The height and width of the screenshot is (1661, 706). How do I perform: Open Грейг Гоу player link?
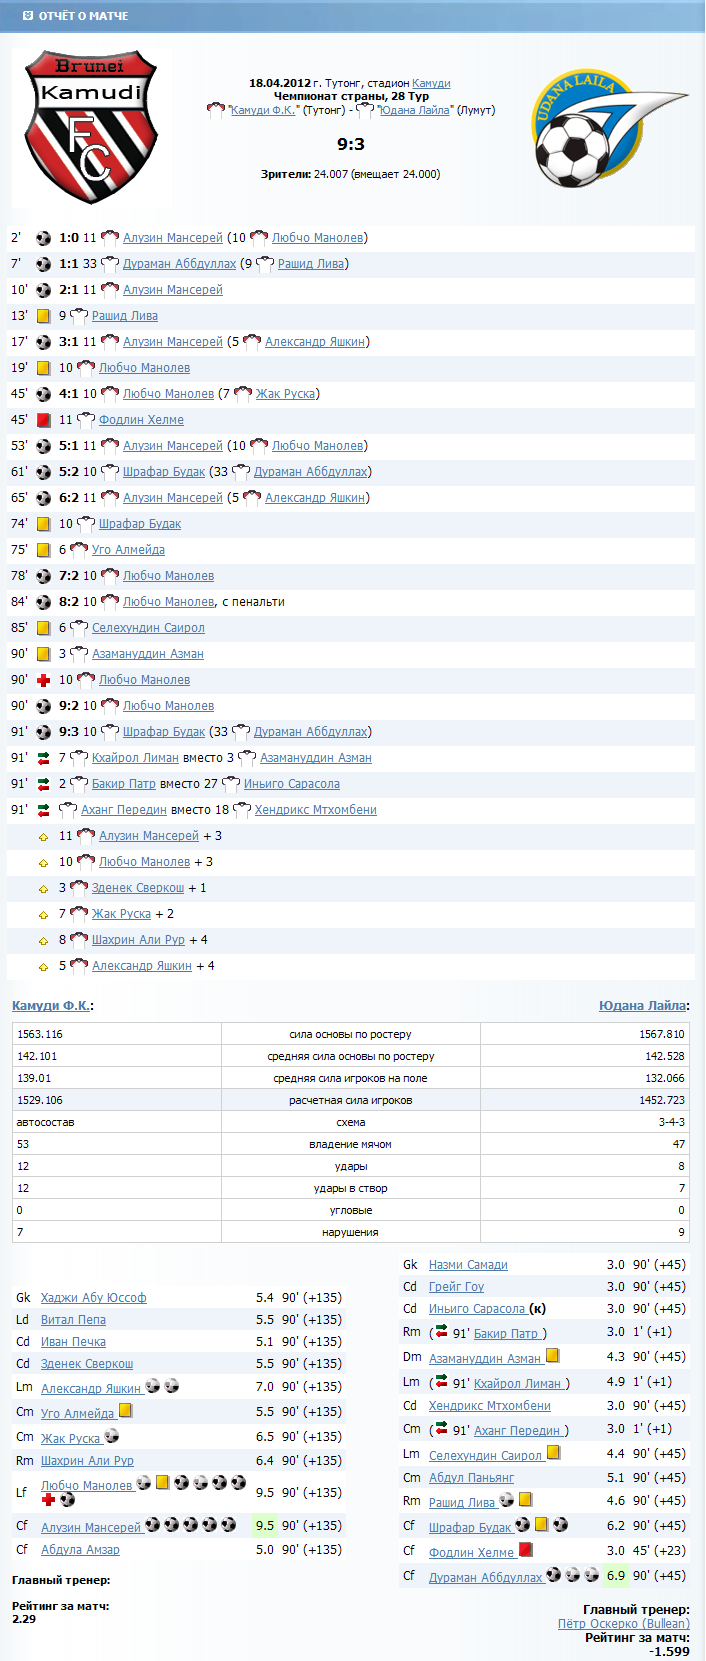pos(456,1287)
